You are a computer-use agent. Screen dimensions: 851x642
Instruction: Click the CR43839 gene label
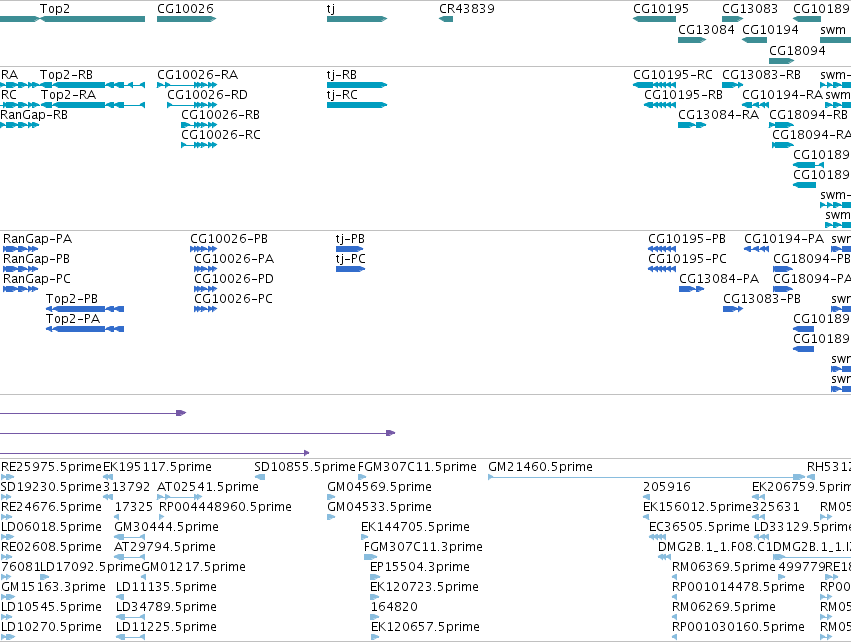[467, 9]
